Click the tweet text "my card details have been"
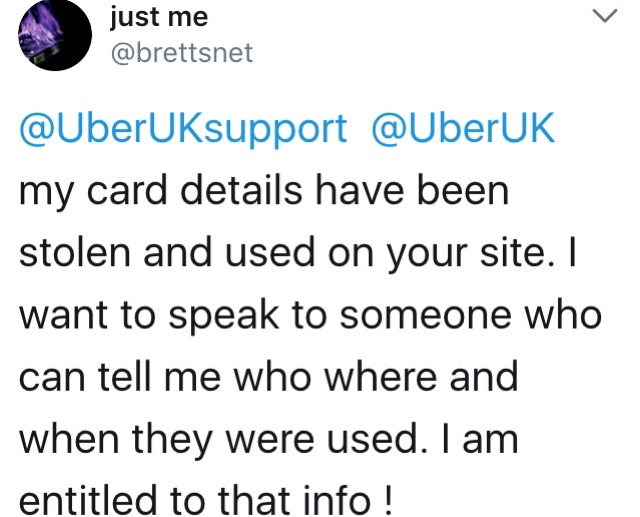The height and width of the screenshot is (517, 640). coord(264,191)
